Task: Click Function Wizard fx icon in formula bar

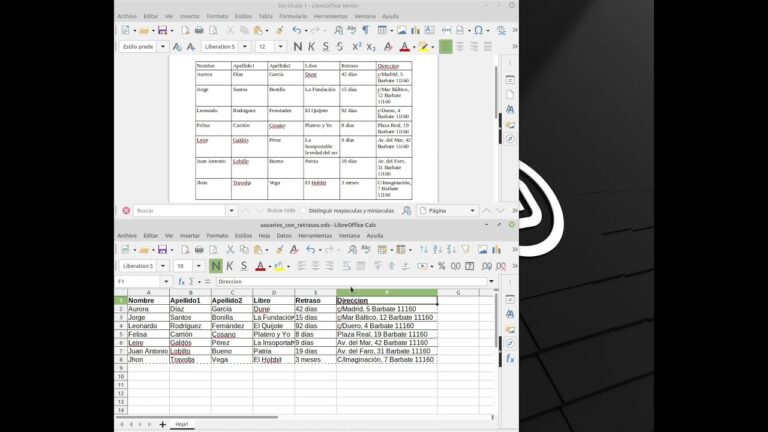Action: click(x=181, y=282)
